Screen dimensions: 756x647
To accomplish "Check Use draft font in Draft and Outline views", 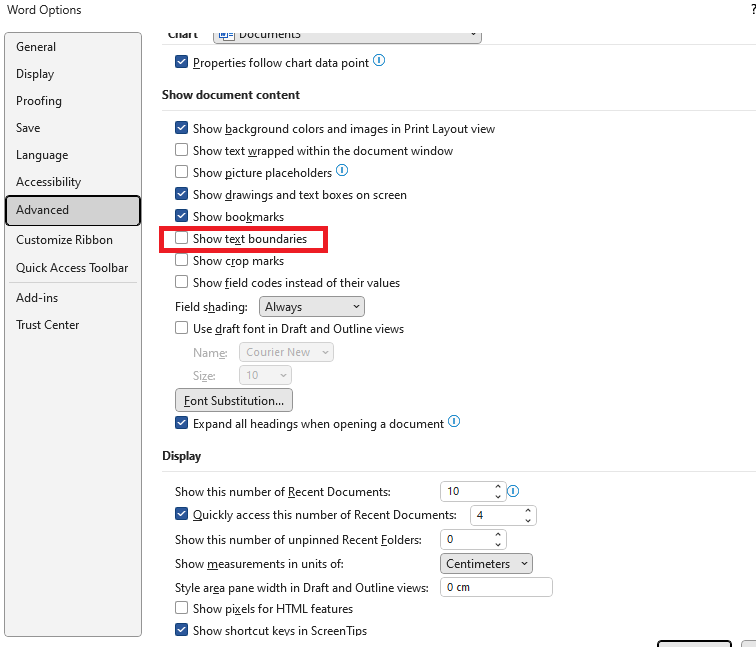I will coord(181,328).
